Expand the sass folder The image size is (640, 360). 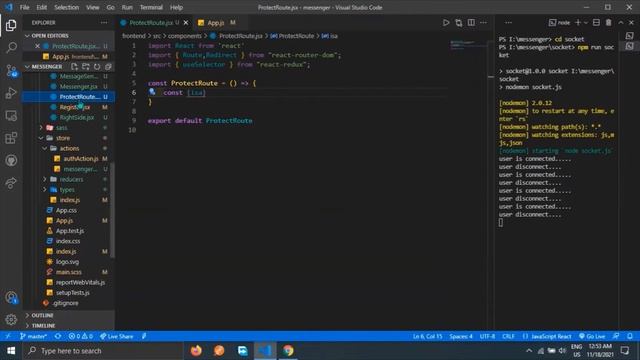(x=62, y=128)
